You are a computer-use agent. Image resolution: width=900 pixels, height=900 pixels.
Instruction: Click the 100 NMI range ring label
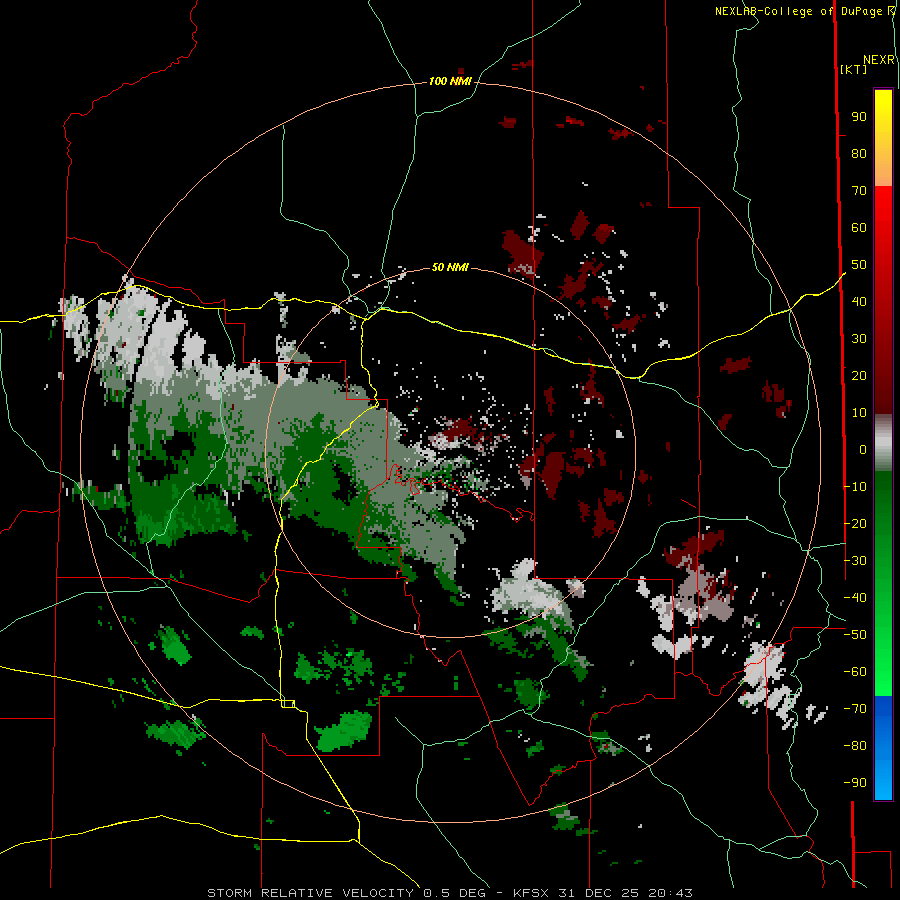[450, 82]
